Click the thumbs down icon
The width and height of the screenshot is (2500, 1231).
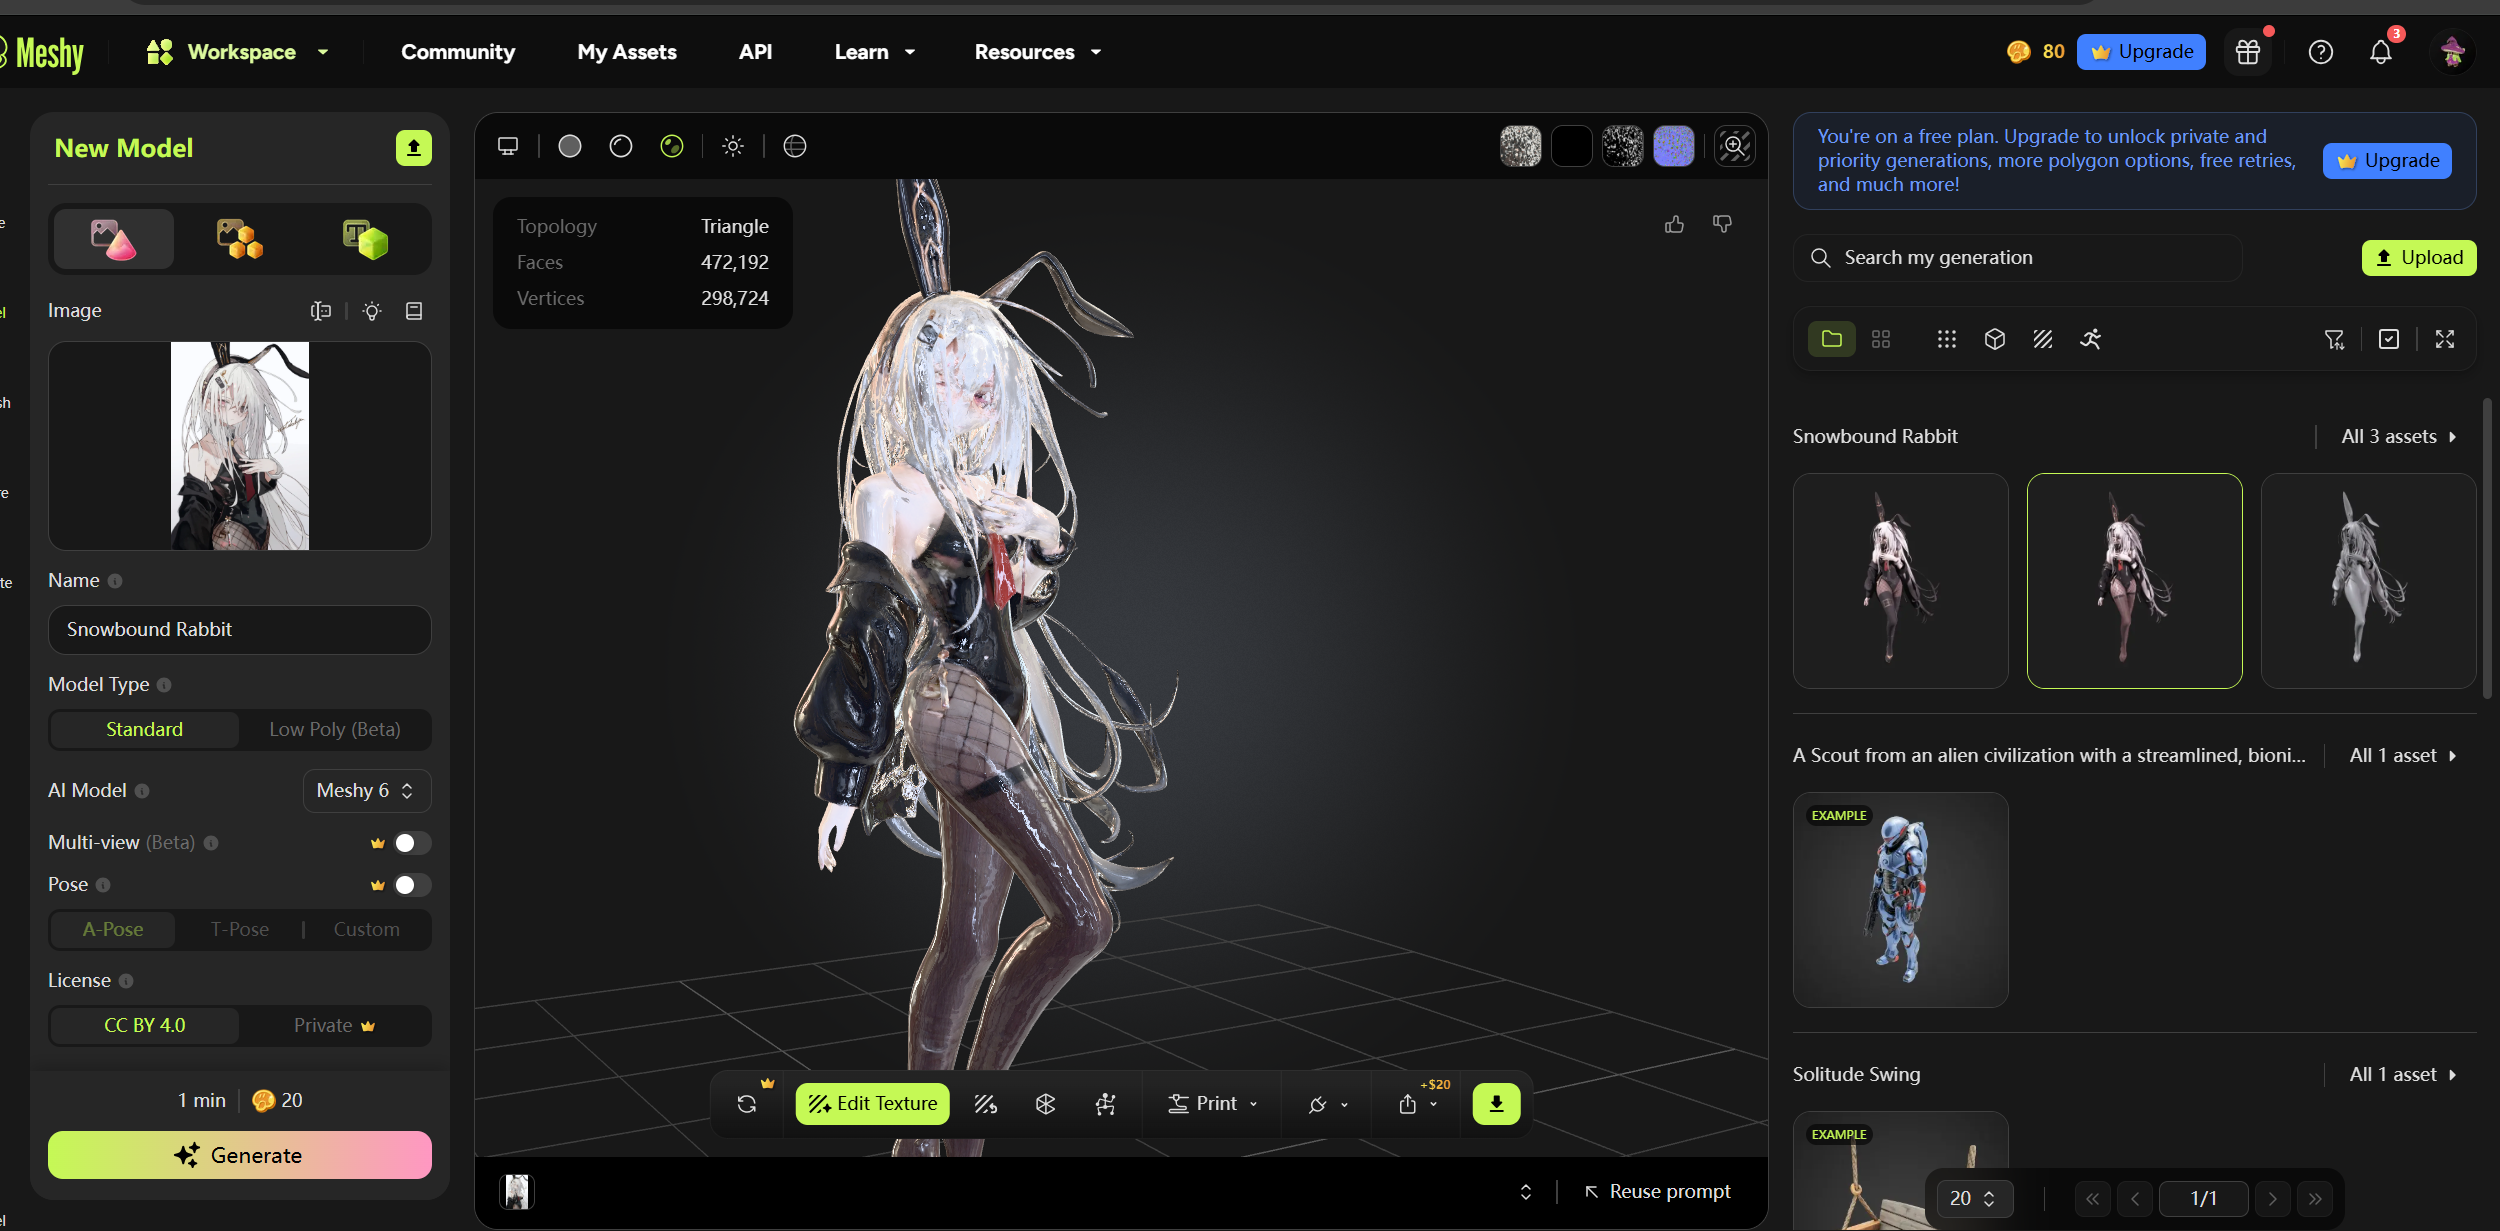(1722, 225)
